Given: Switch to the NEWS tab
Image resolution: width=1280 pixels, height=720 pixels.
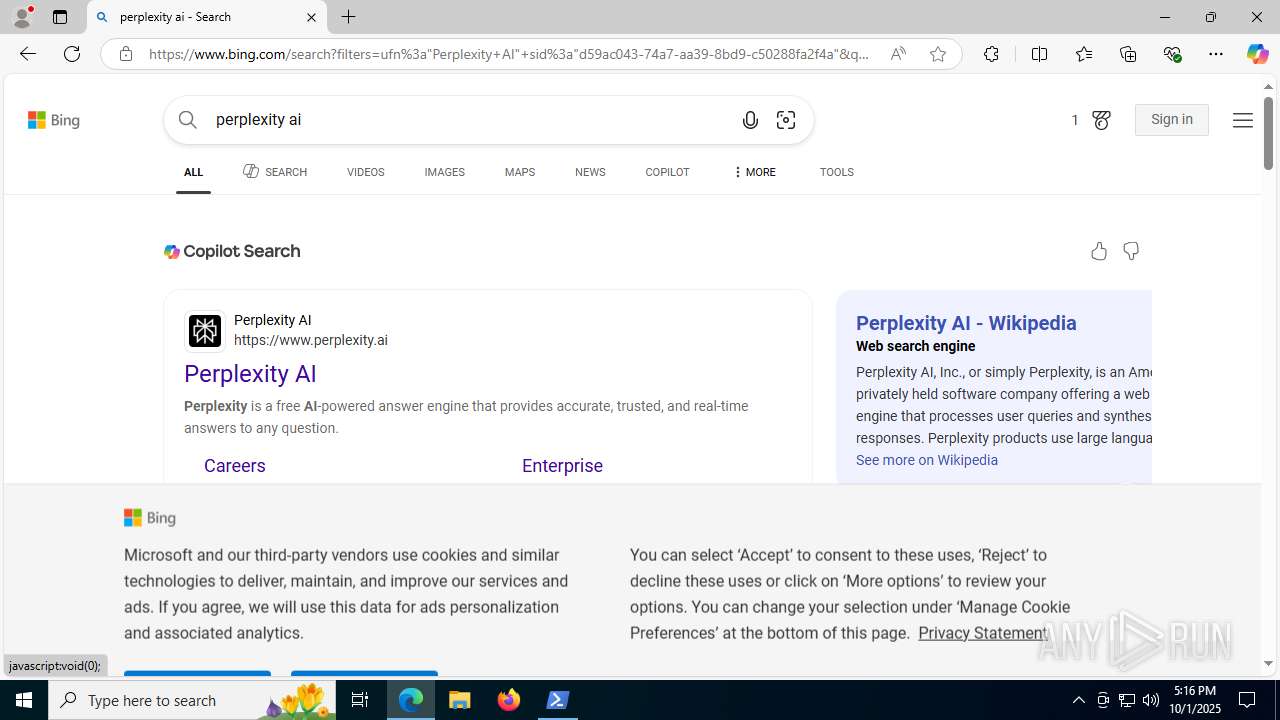Looking at the screenshot, I should tap(590, 172).
